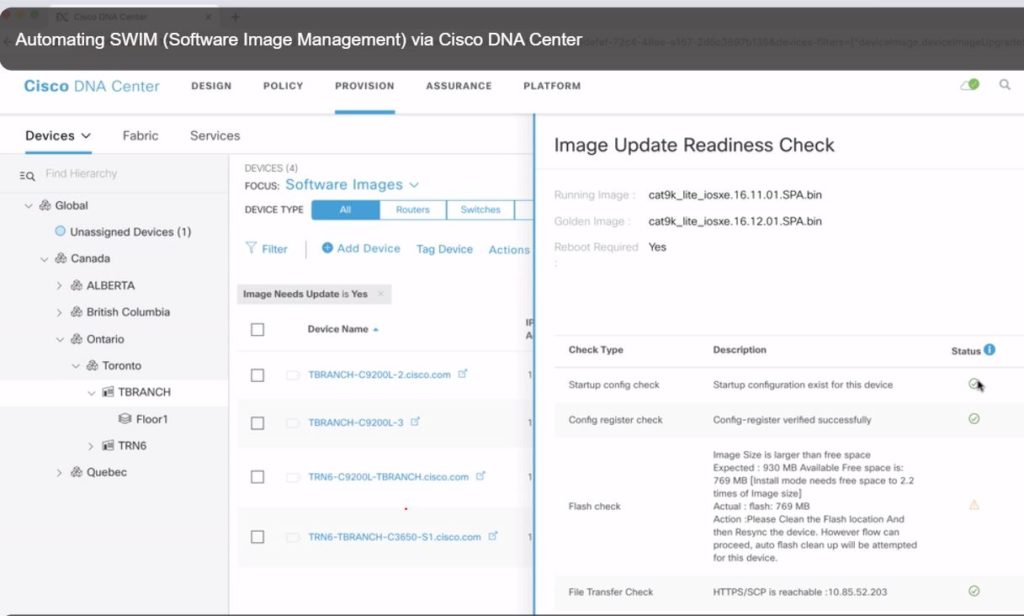This screenshot has height=616, width=1024.
Task: Click the hierarchy search icon
Action: point(27,175)
